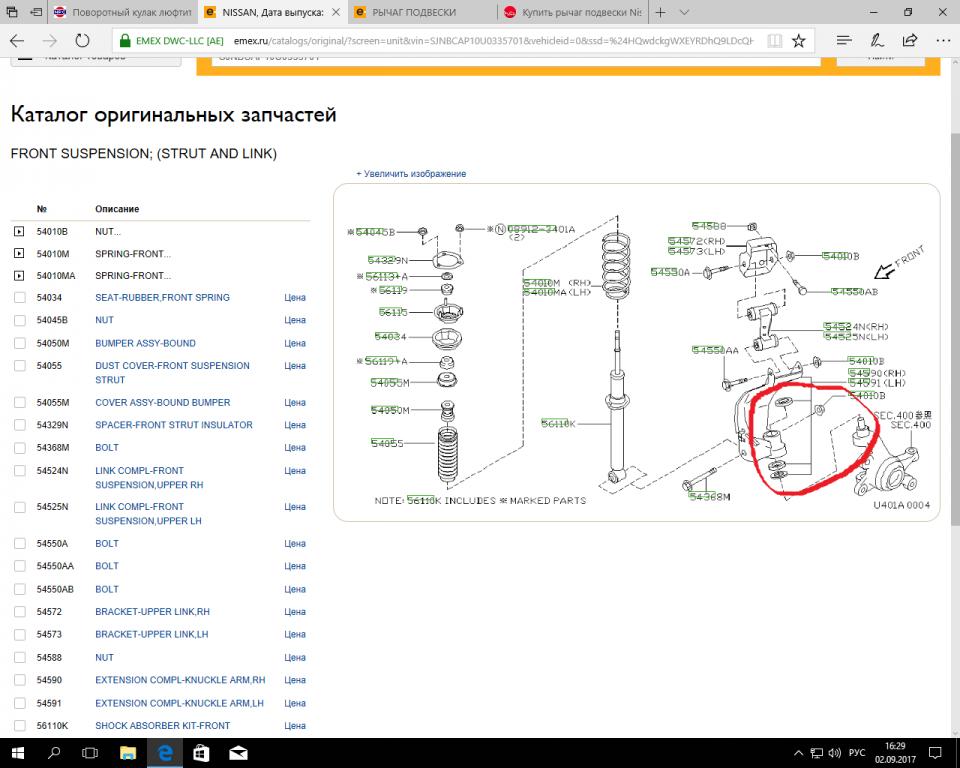This screenshot has height=768, width=960.
Task: Open the Share pane in Edge
Action: tap(910, 41)
